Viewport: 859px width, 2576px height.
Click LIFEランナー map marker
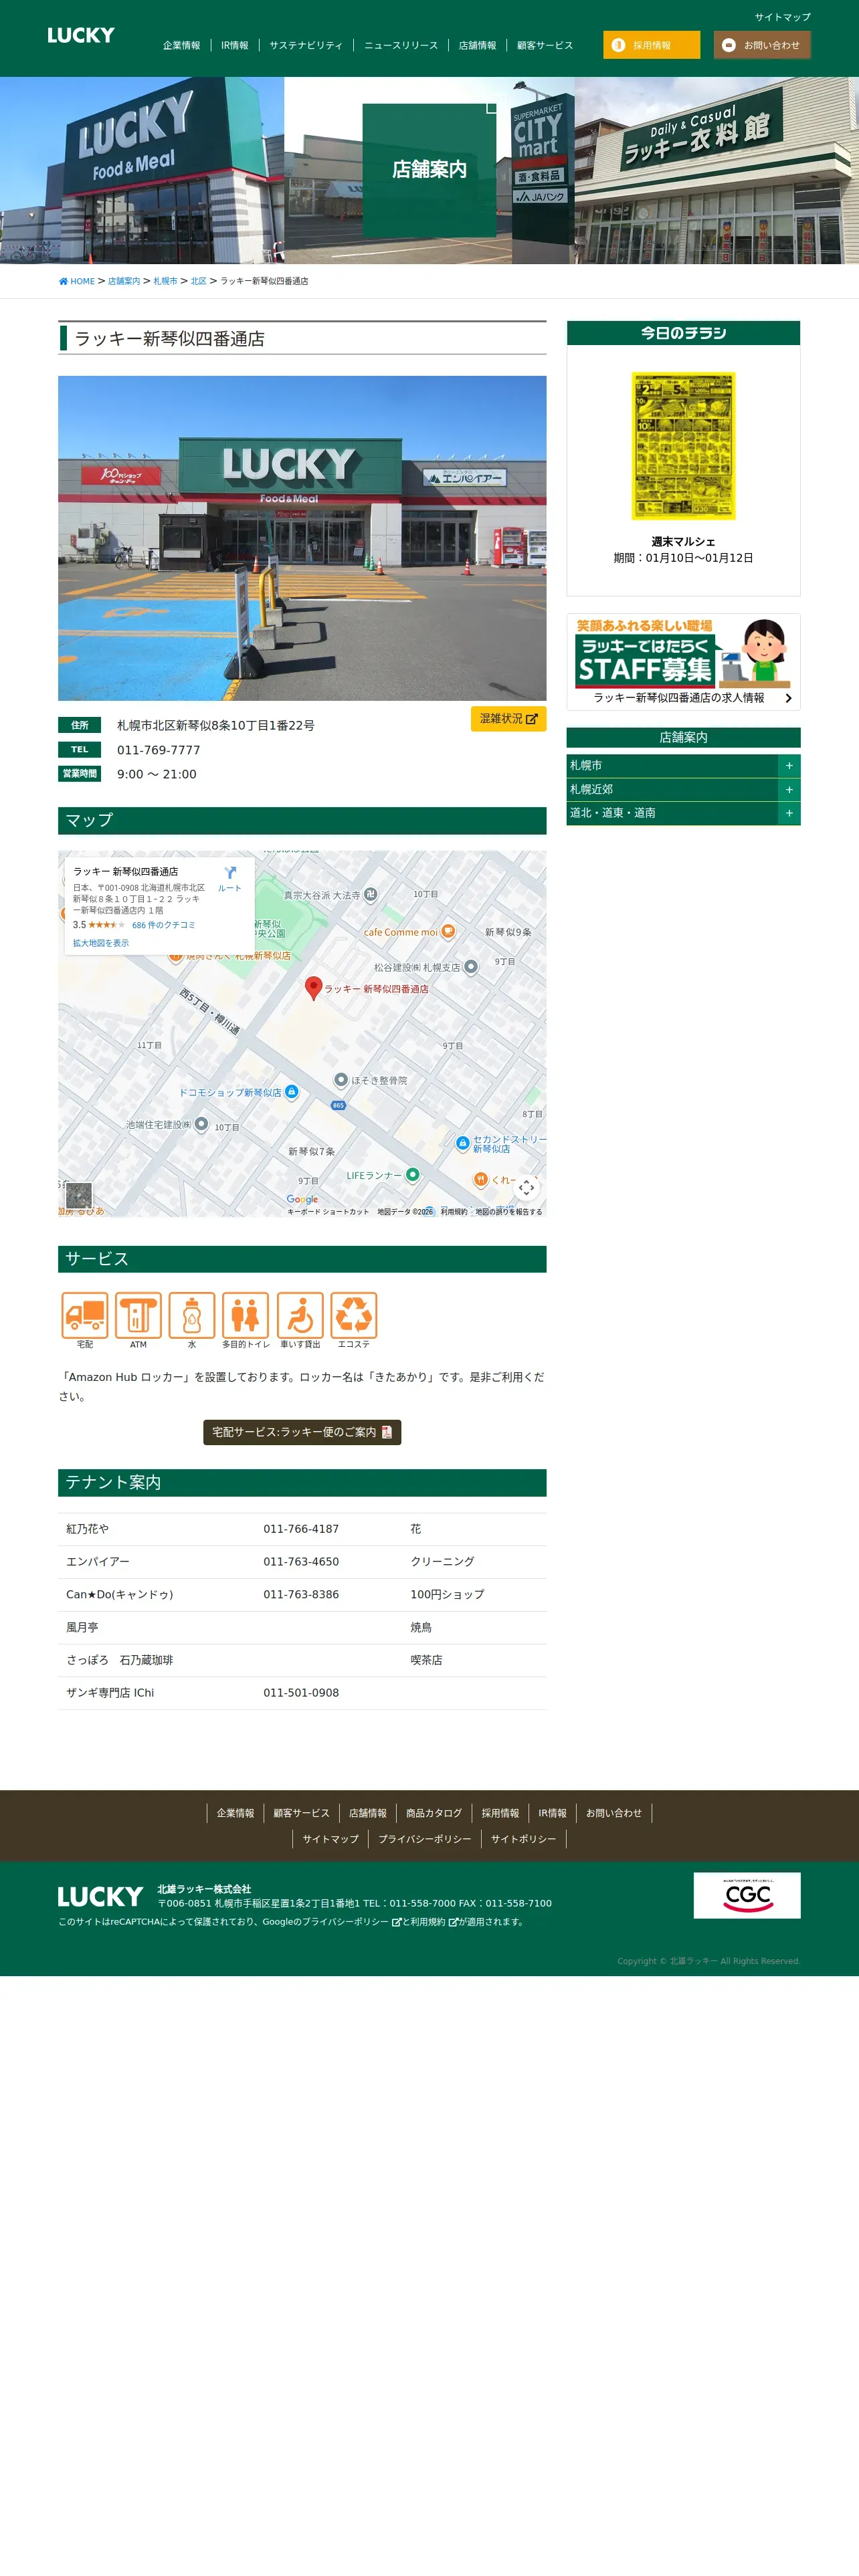tap(412, 1175)
